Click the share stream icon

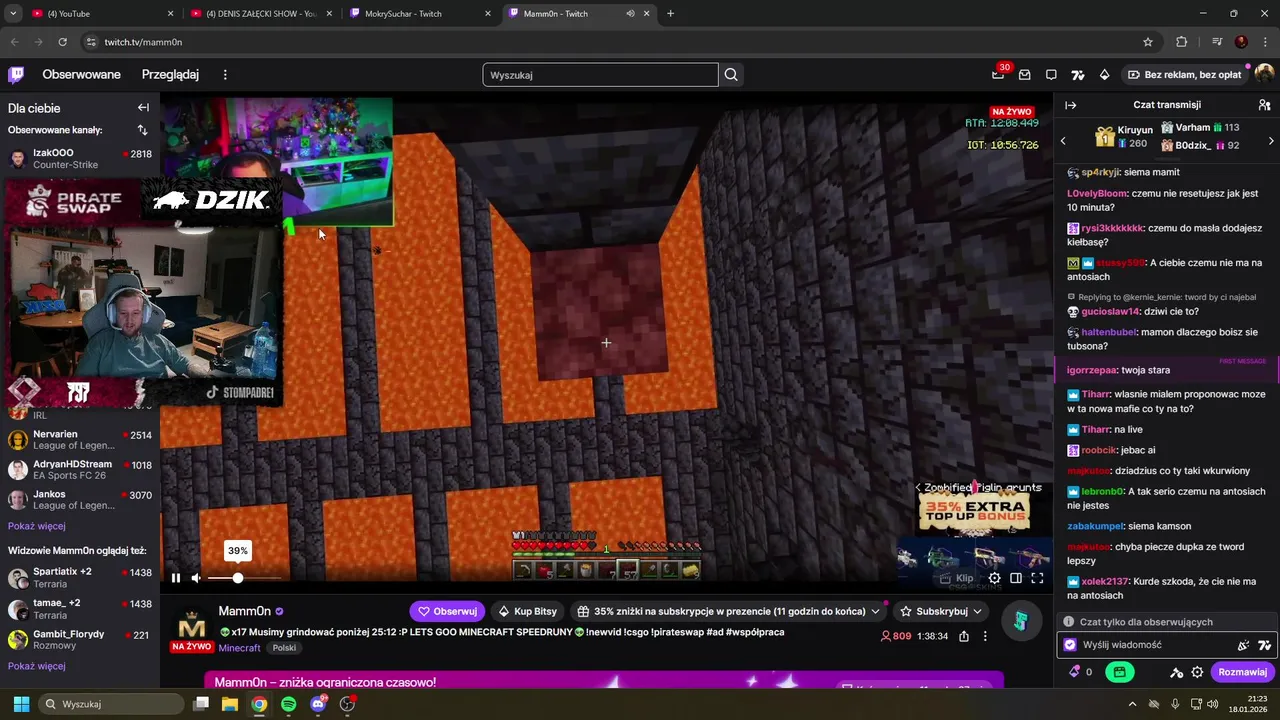[x=964, y=636]
